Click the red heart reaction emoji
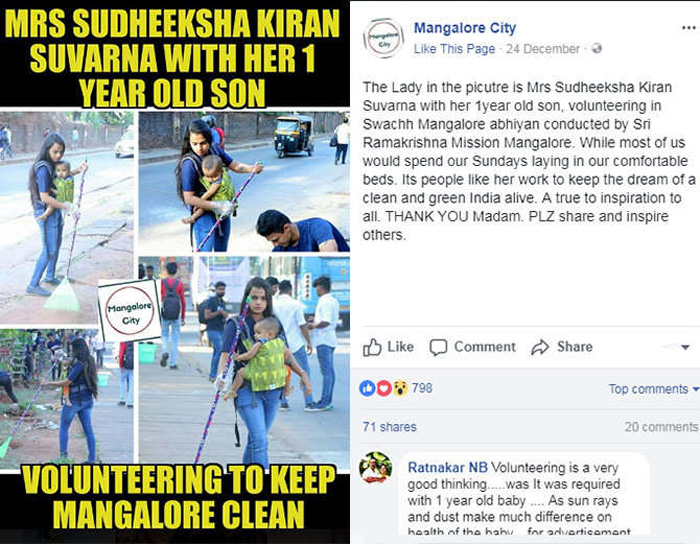The image size is (700, 544). (x=384, y=389)
